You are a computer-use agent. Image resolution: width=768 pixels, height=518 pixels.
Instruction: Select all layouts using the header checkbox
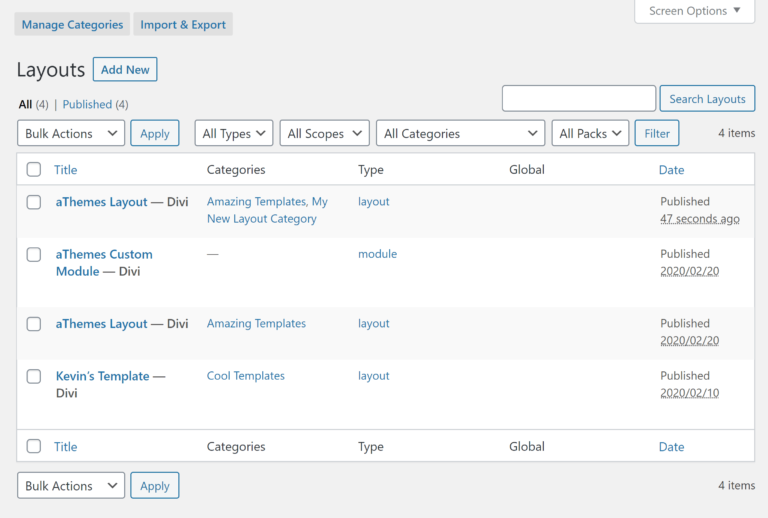coord(34,170)
